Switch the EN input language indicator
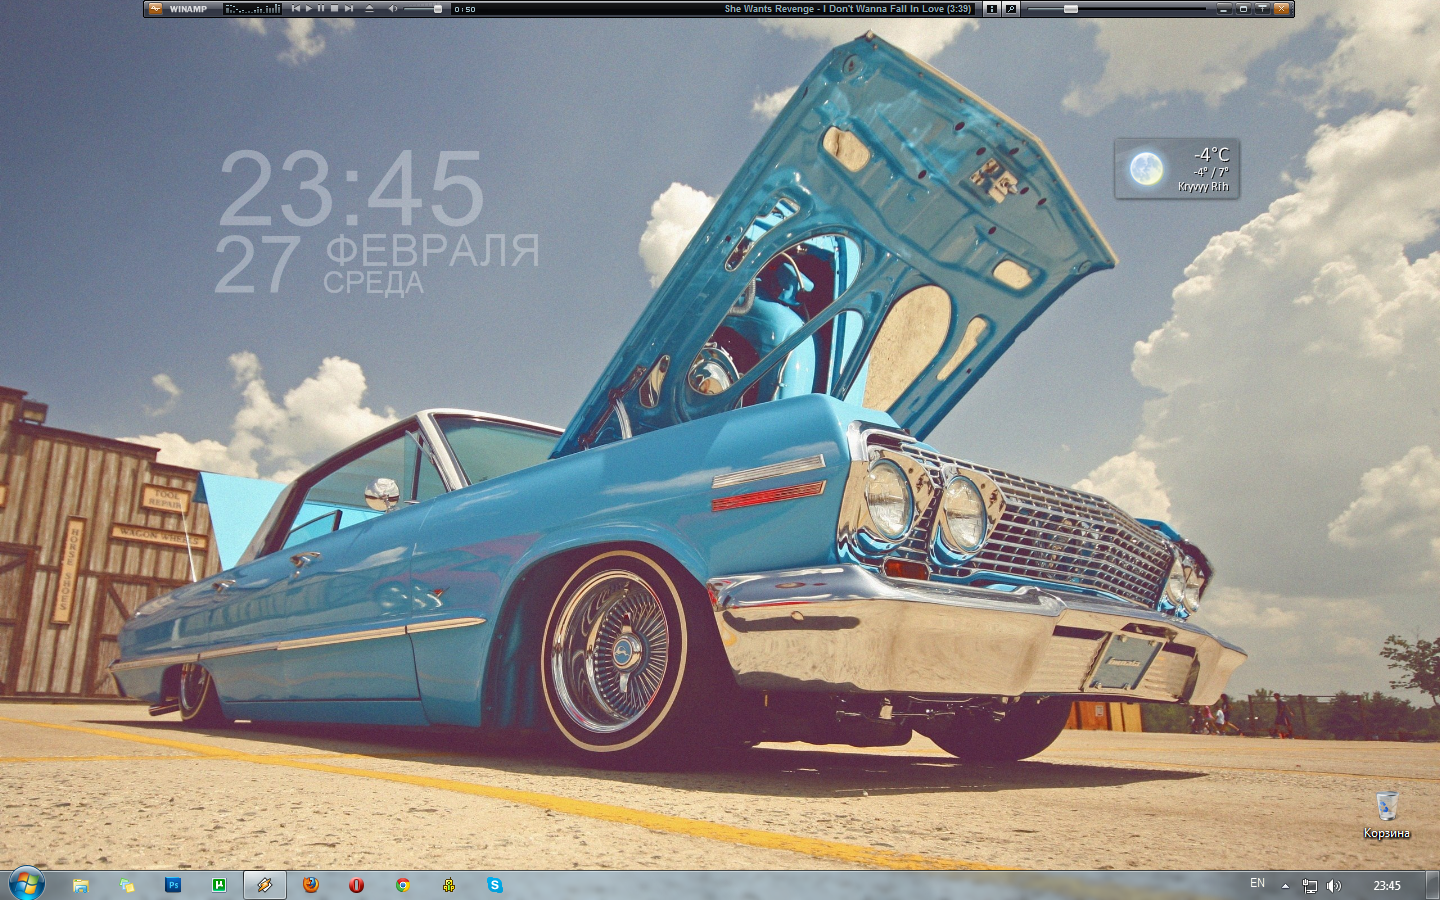 [1257, 884]
